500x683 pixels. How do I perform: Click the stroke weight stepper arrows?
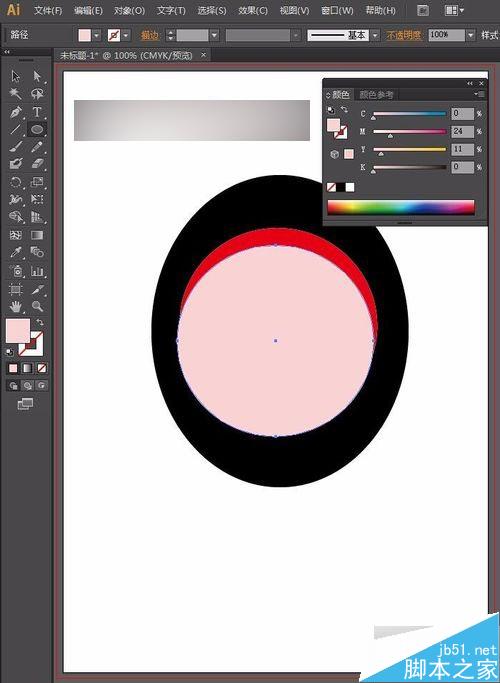170,35
